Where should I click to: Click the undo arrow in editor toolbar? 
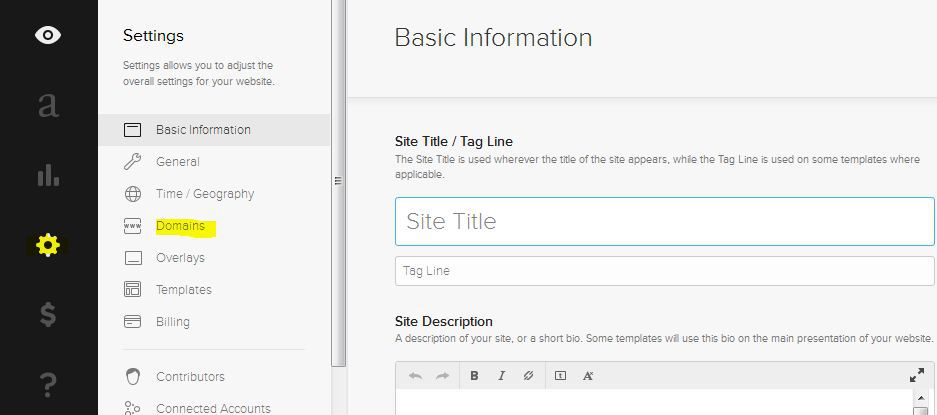(x=416, y=376)
